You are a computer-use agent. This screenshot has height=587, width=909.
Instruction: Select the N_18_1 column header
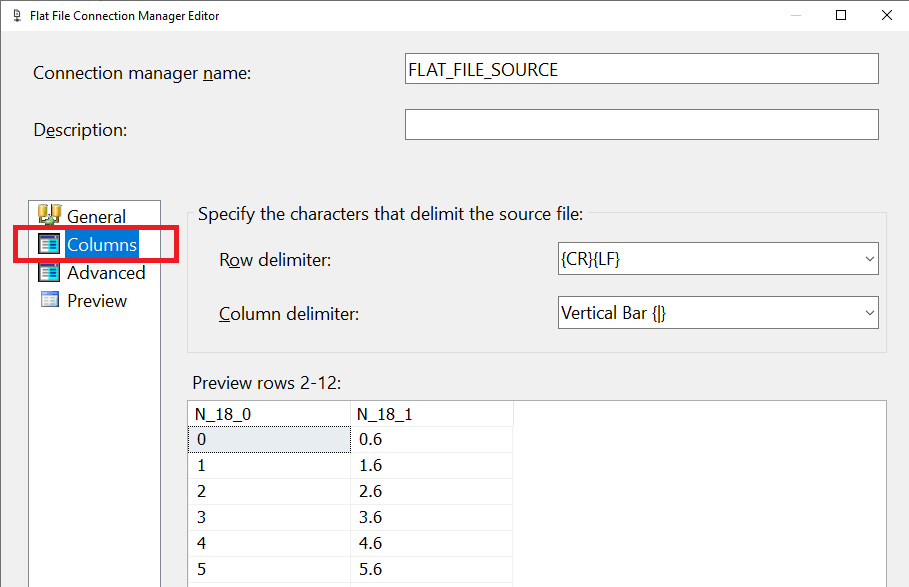(x=432, y=414)
